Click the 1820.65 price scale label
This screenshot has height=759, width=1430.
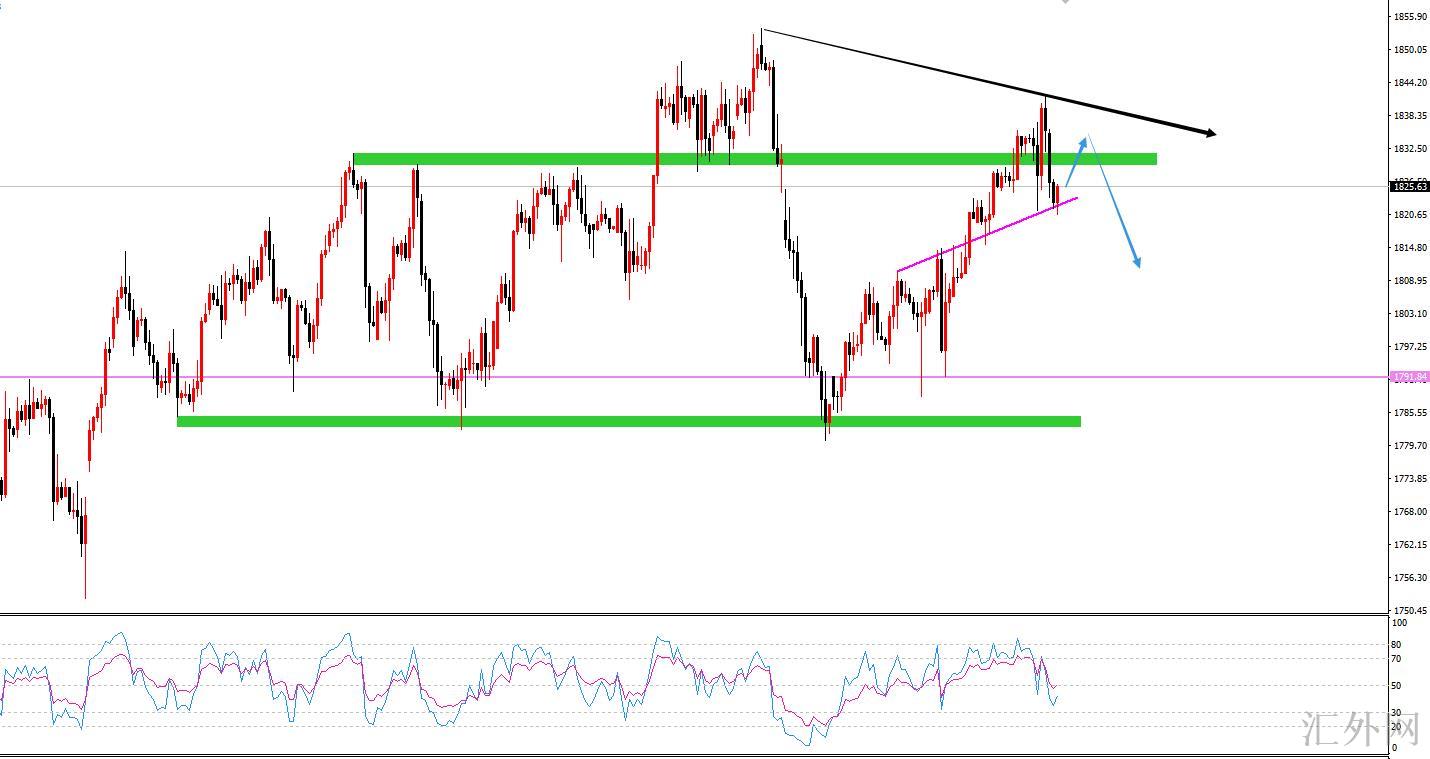click(1409, 215)
